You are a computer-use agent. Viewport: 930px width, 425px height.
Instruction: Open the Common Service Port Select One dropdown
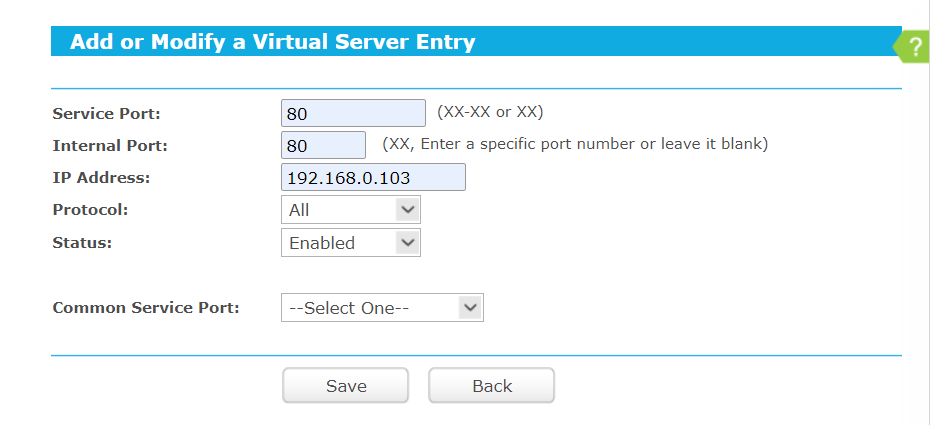pyautogui.click(x=382, y=308)
